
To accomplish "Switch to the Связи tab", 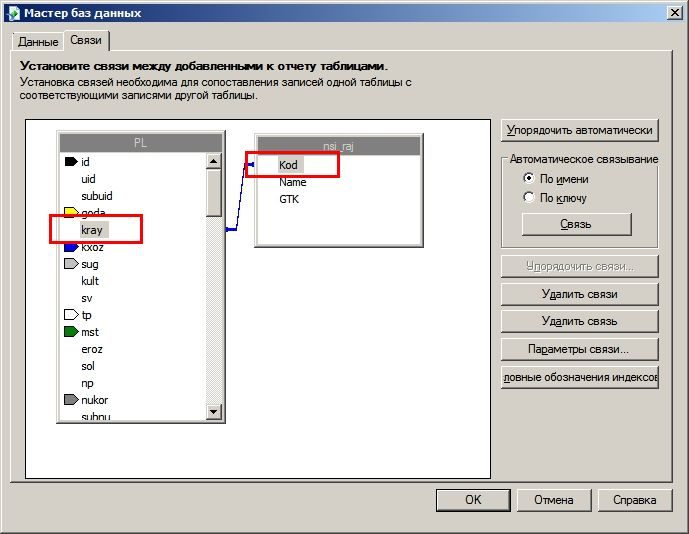I will 86,40.
